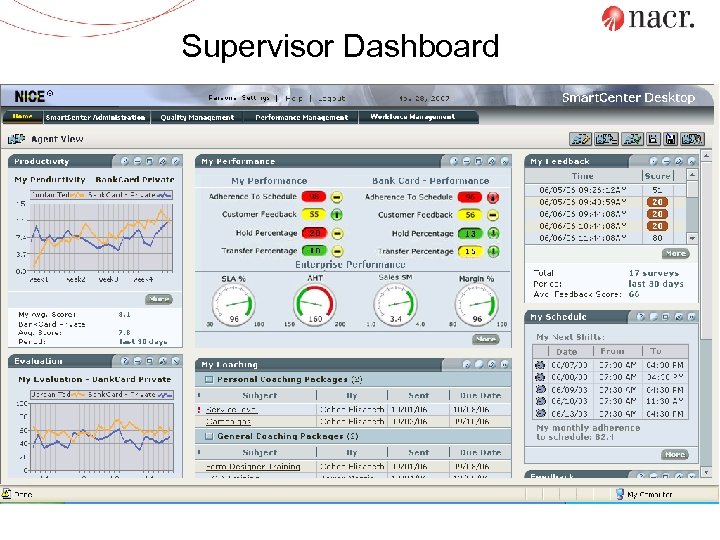Click the edit icon on the My Feedback panel
Image resolution: width=720 pixels, height=540 pixels.
pyautogui.click(x=679, y=161)
